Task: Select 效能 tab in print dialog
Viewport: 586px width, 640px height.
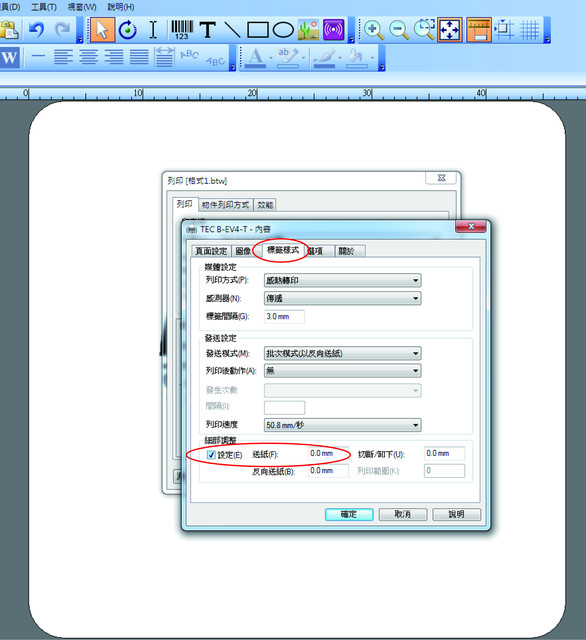Action: point(265,205)
